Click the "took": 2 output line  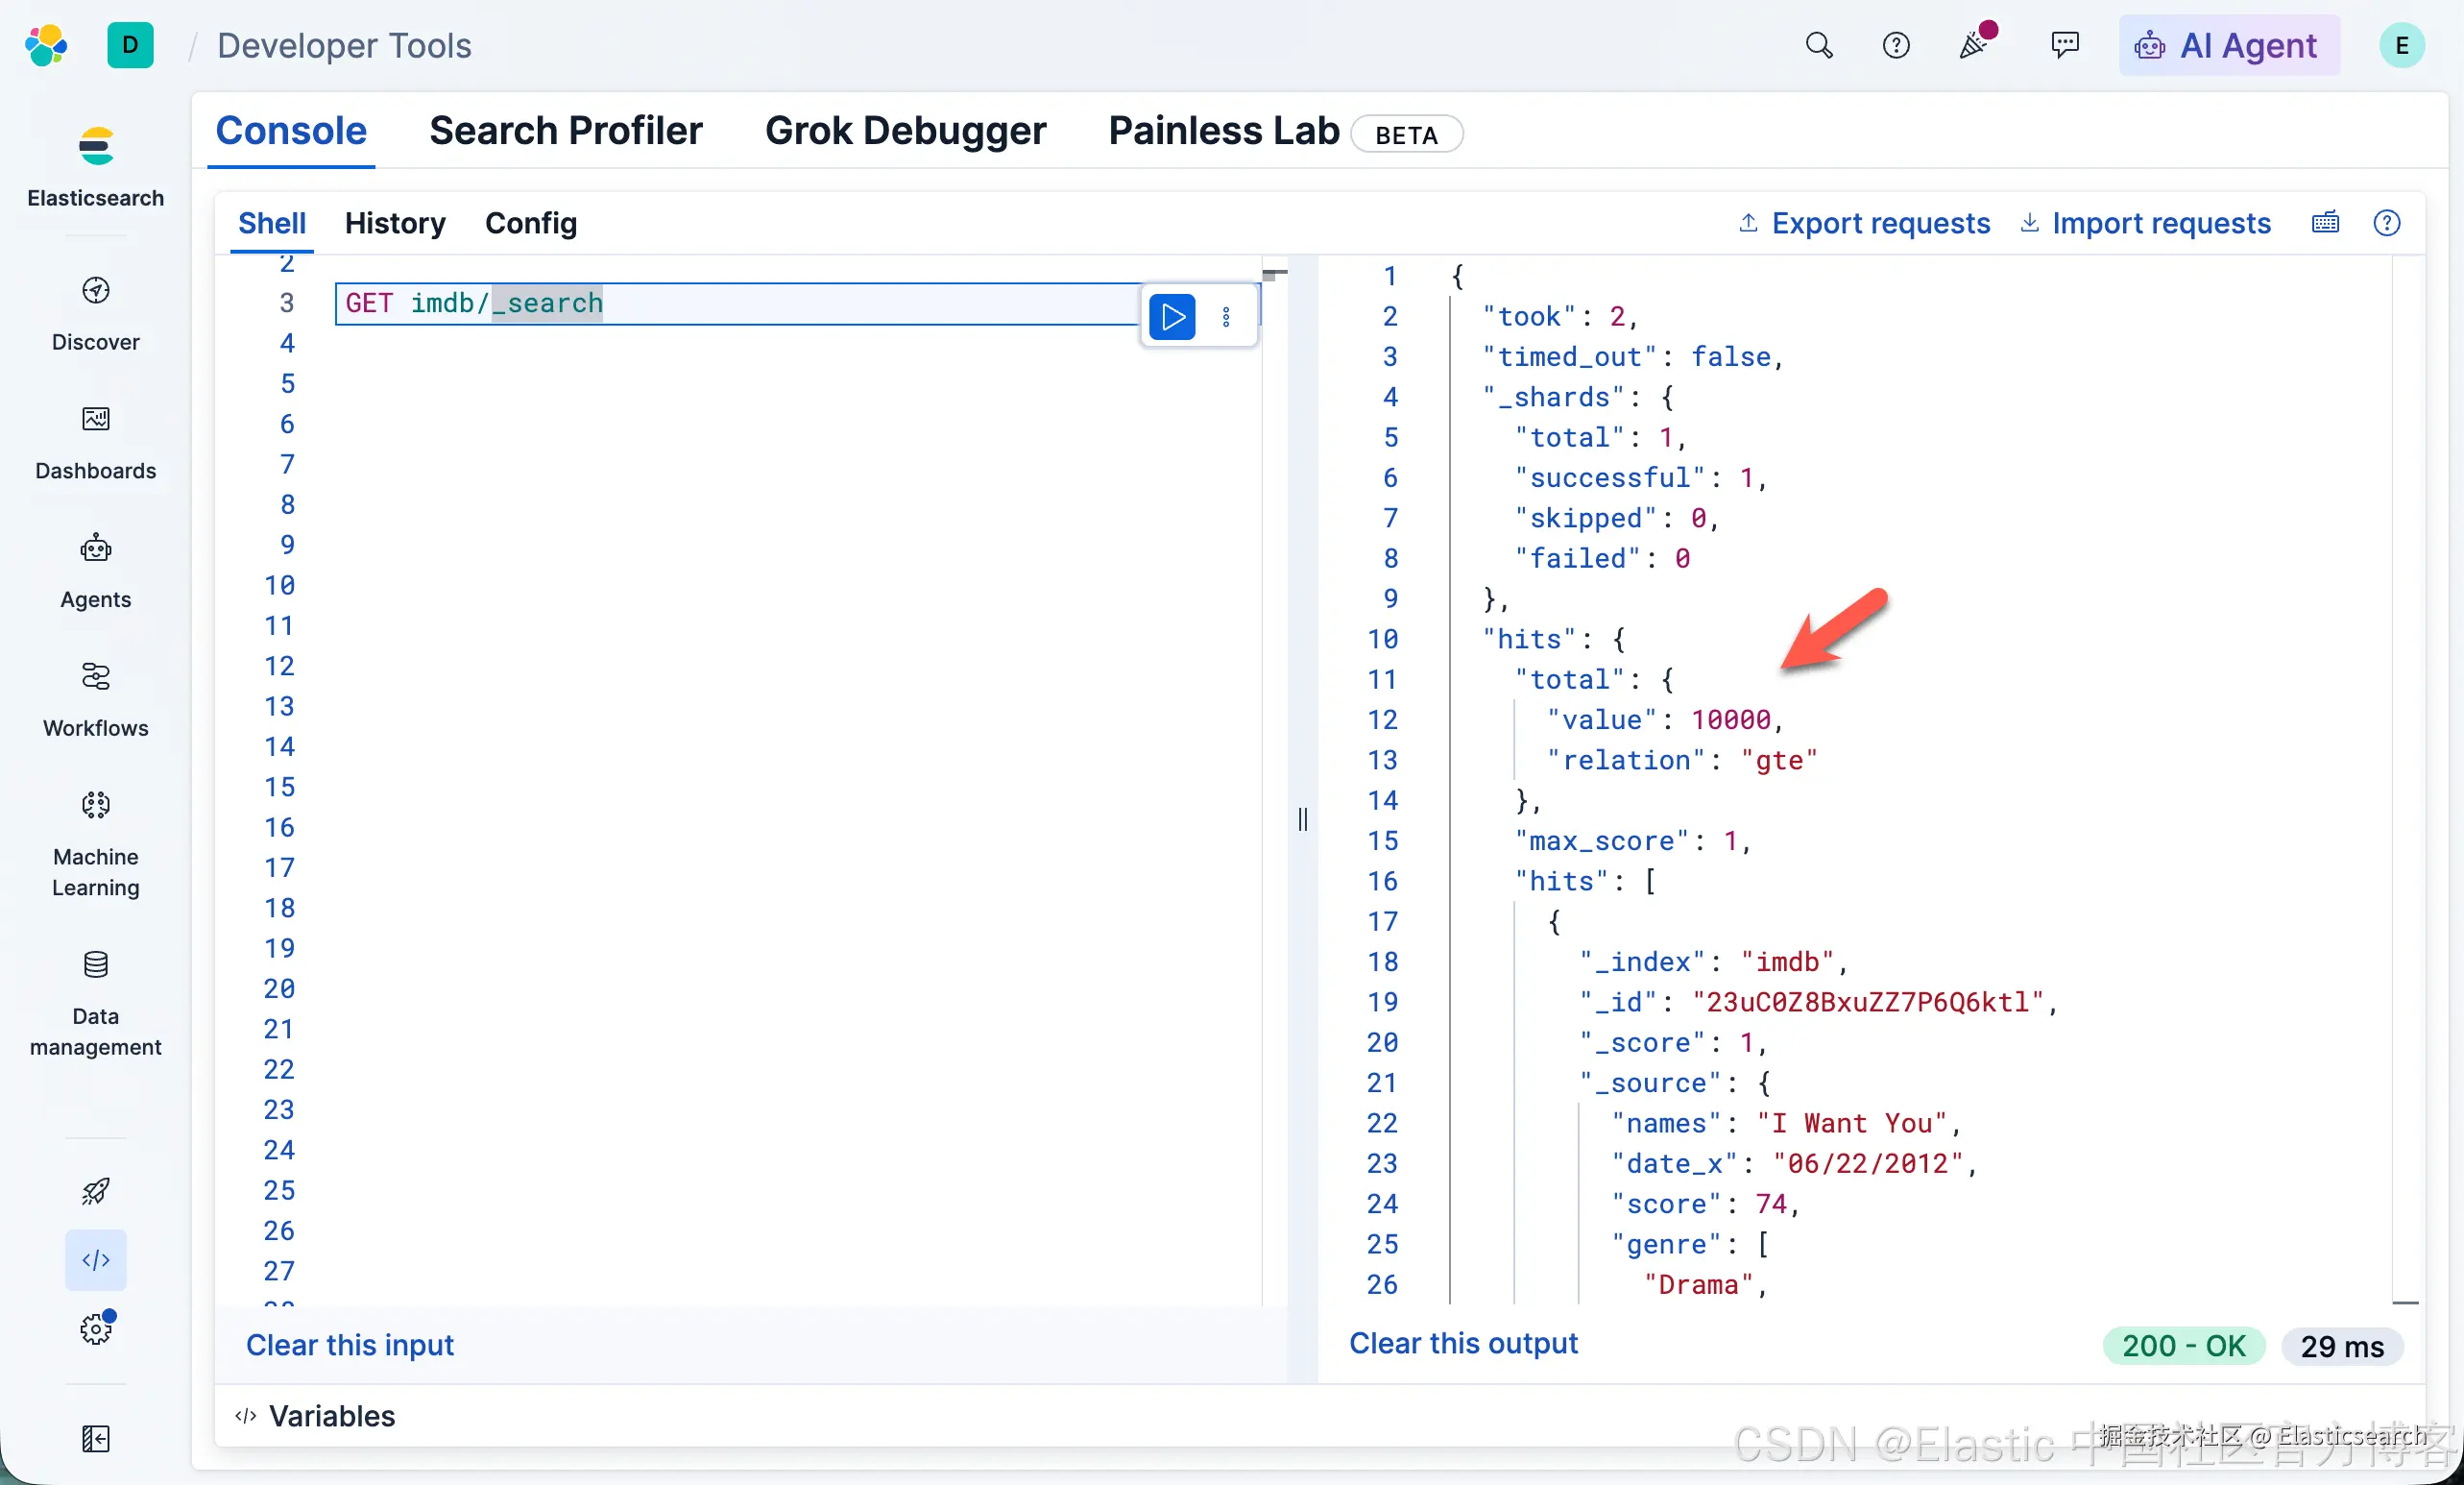tap(1560, 316)
